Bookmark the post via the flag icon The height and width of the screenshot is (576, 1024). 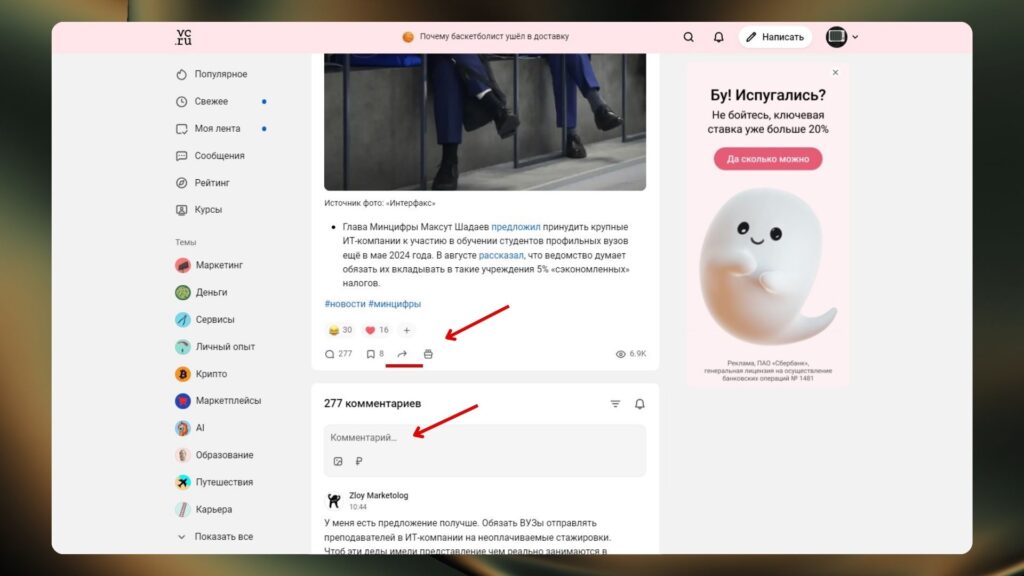(370, 353)
